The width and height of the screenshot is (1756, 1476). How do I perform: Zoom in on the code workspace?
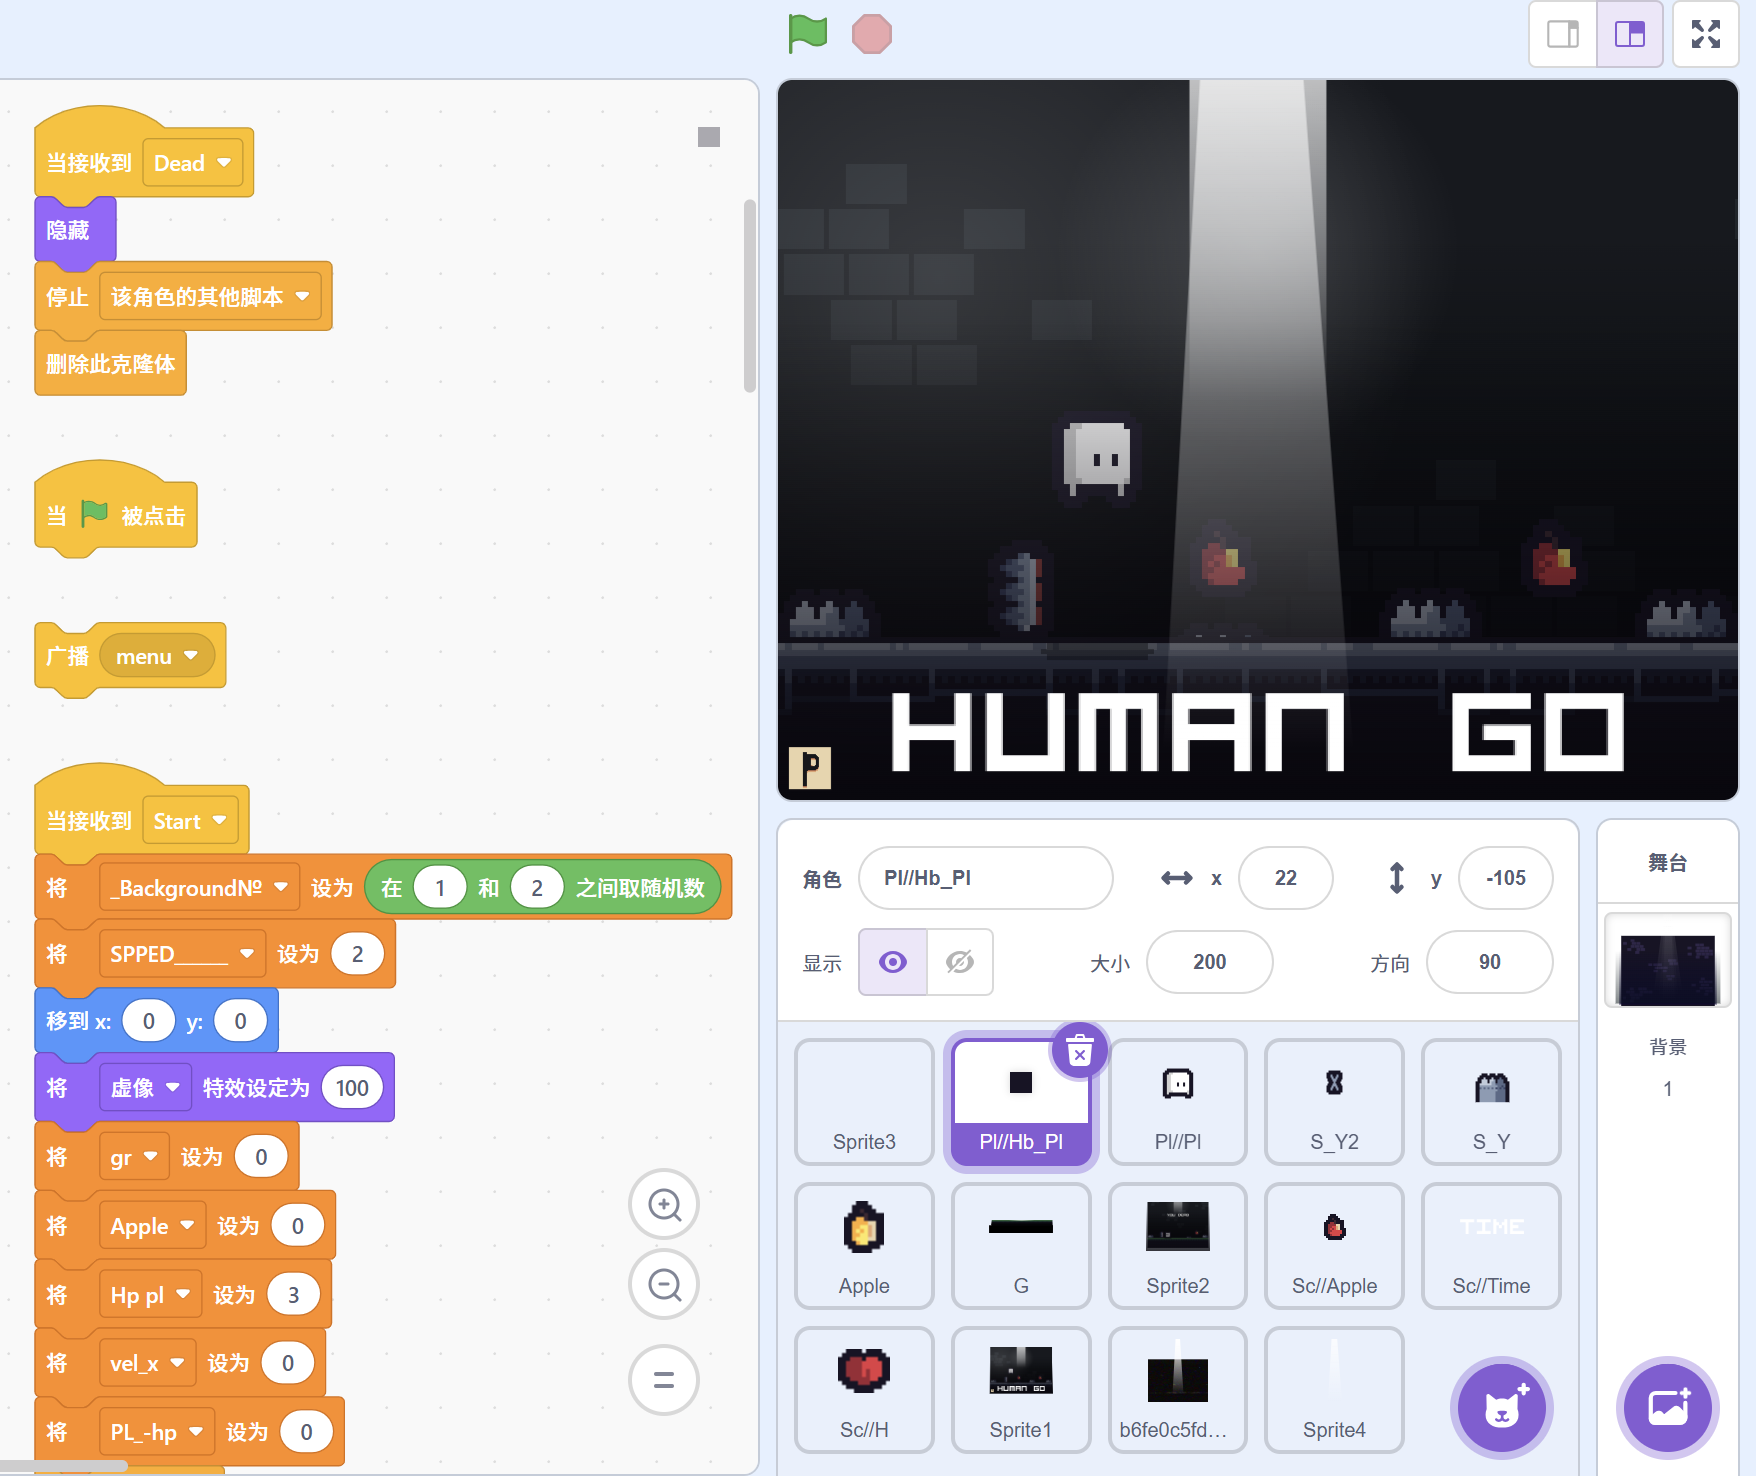(x=664, y=1204)
